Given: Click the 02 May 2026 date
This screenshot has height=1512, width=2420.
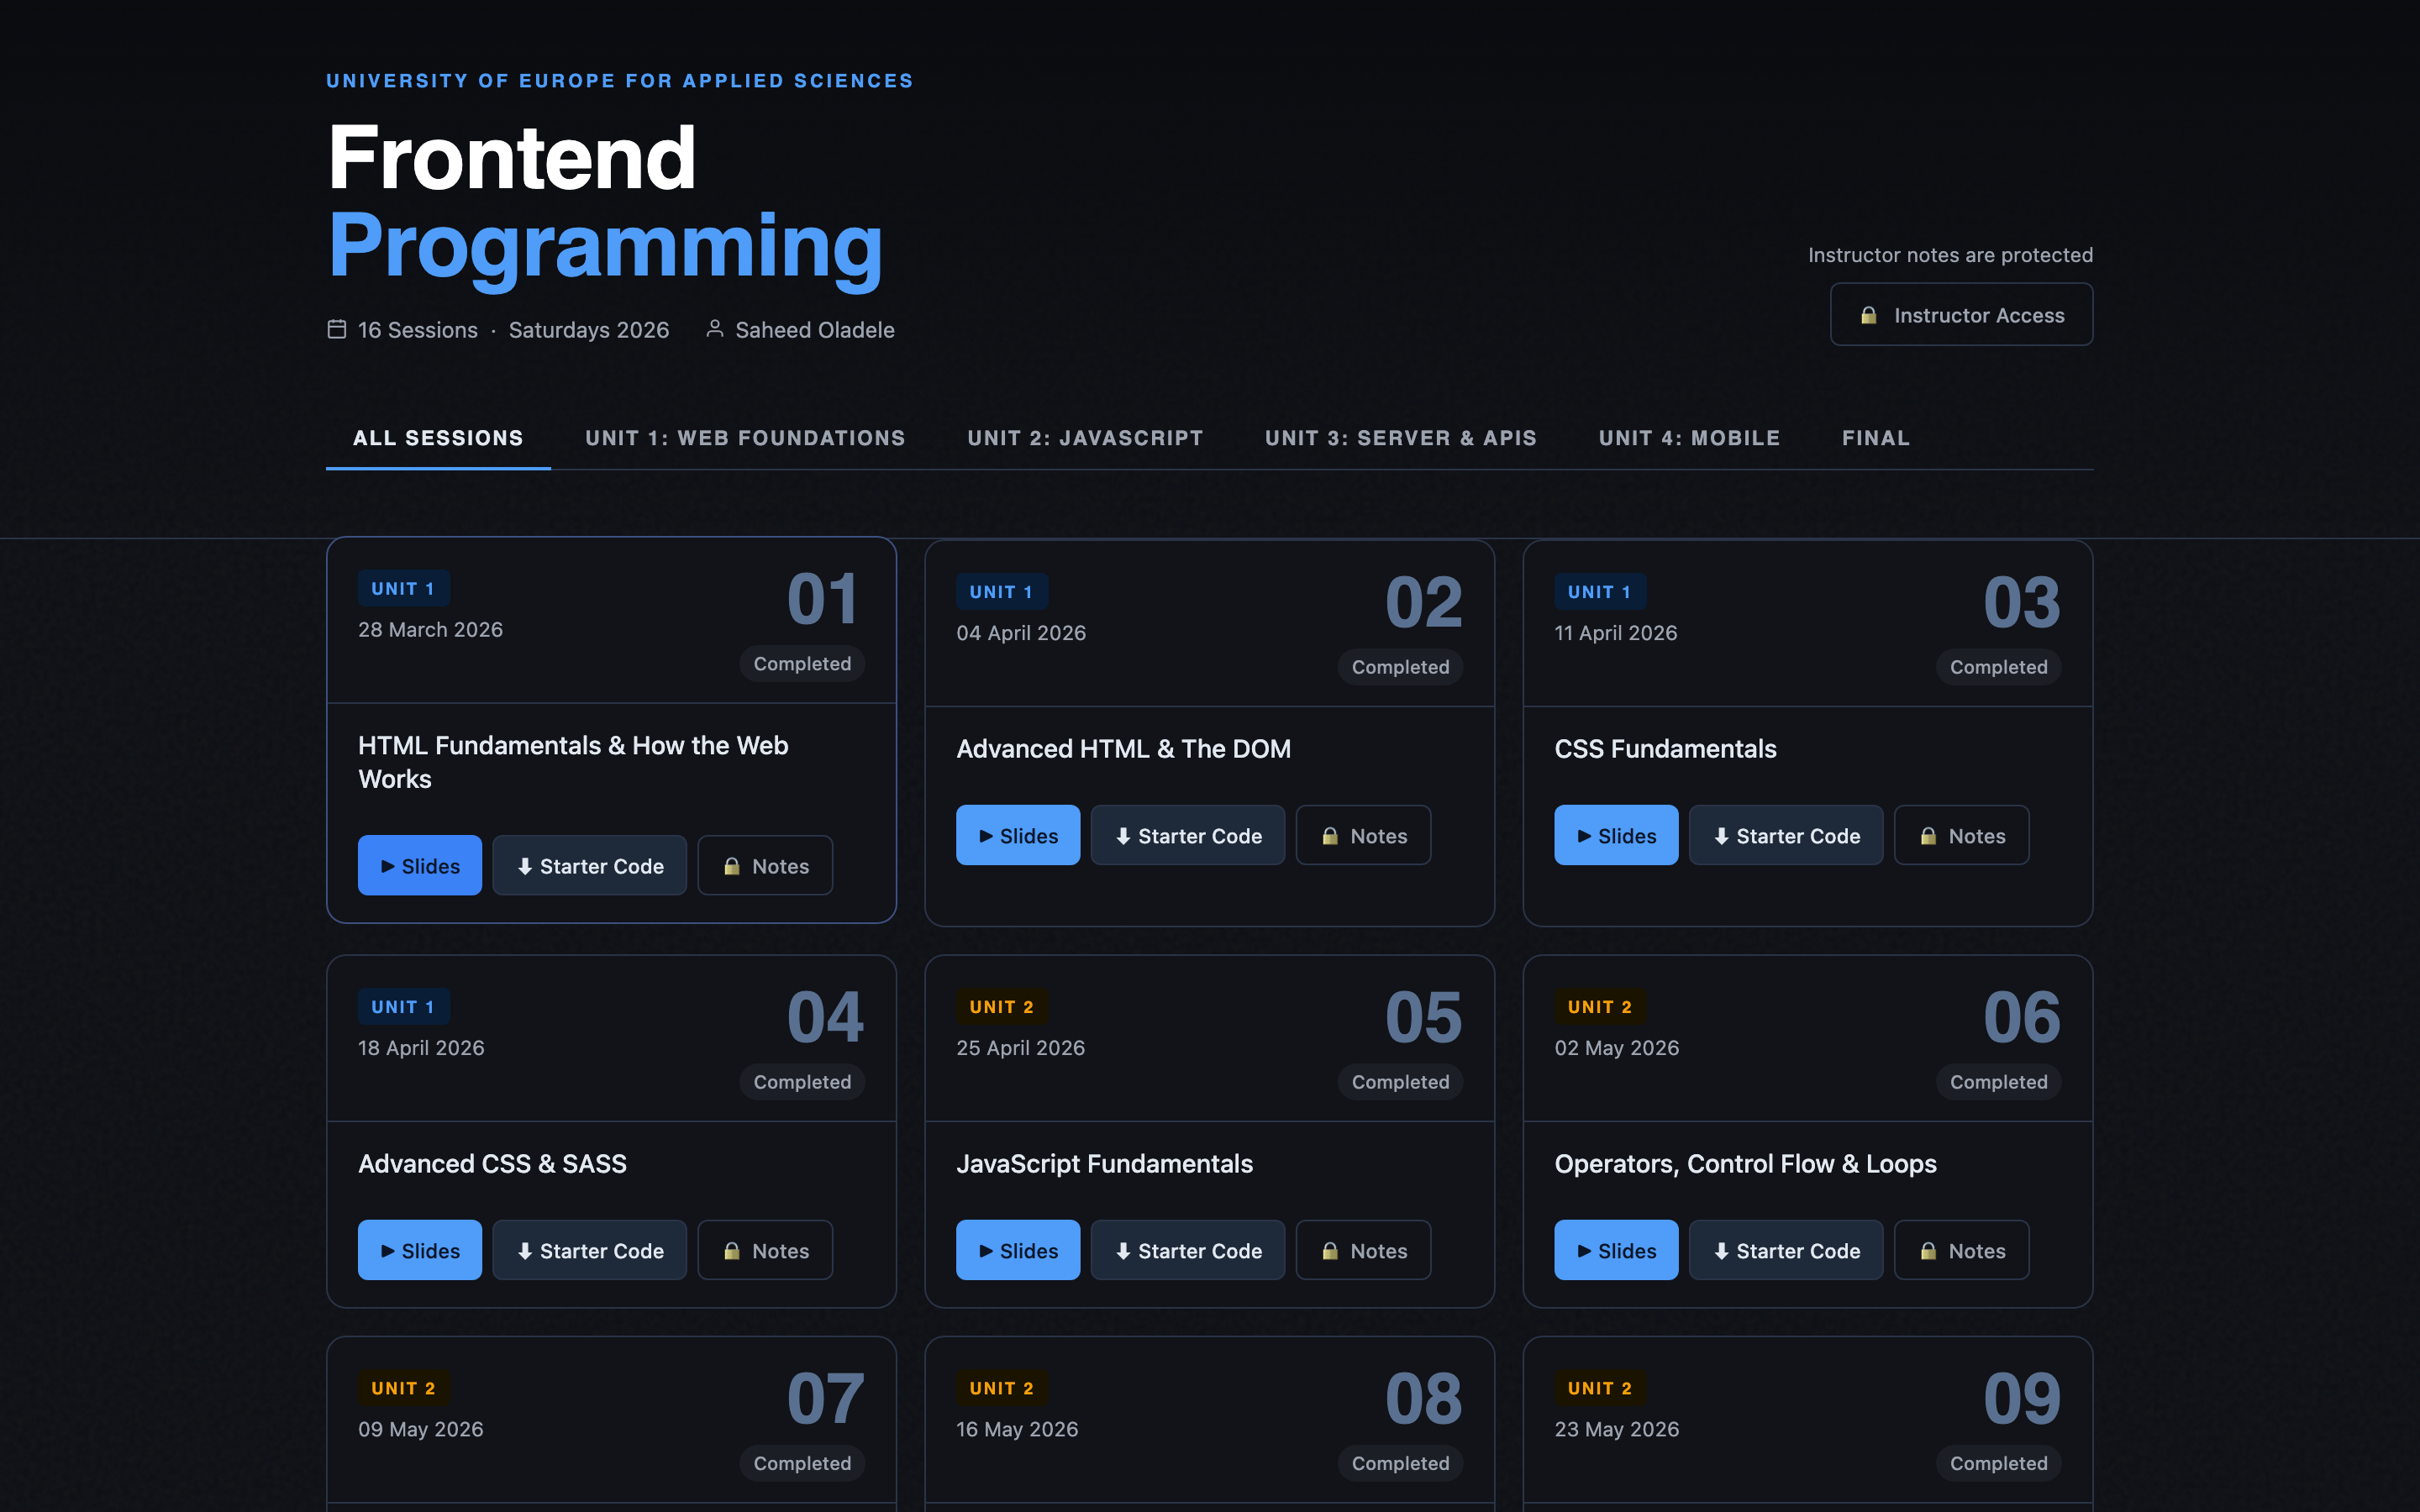Looking at the screenshot, I should (x=1616, y=1048).
